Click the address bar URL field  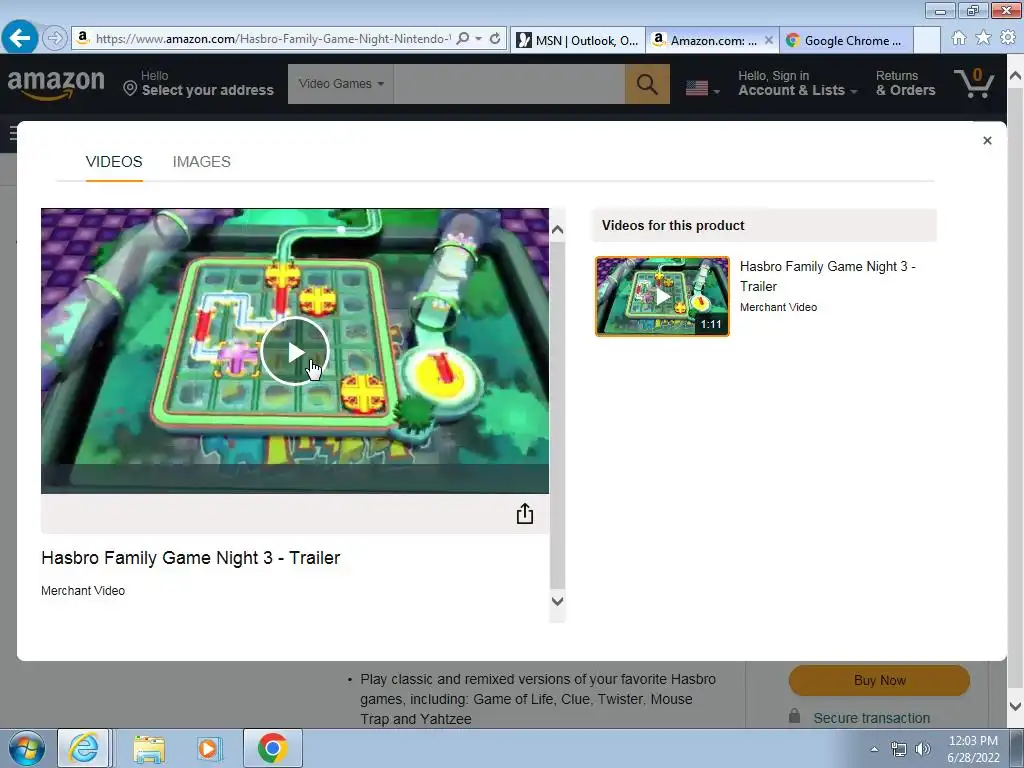[273, 39]
